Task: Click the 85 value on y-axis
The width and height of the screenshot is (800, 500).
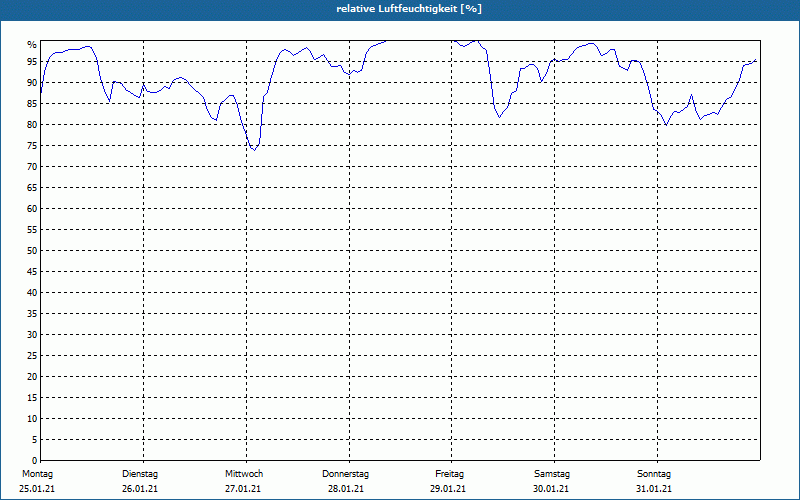Action: (32, 104)
